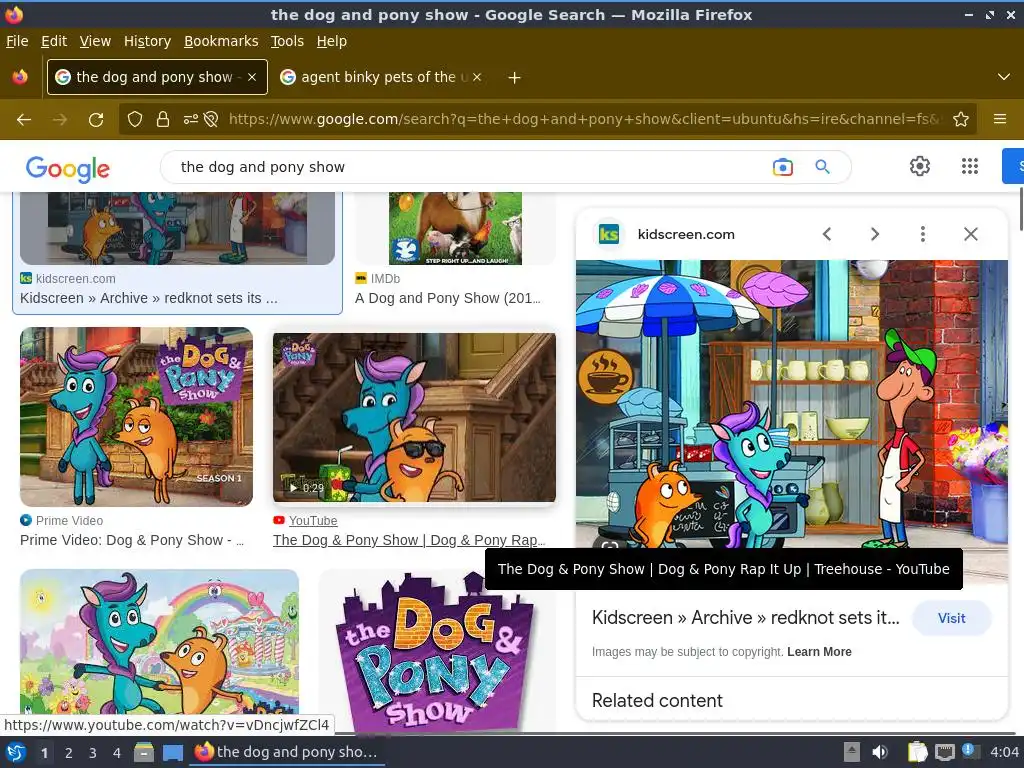Open site permissions icon in address bar

pos(191,119)
